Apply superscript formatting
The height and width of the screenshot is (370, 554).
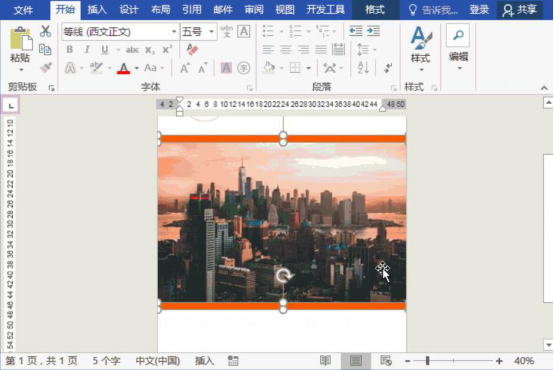pos(167,49)
